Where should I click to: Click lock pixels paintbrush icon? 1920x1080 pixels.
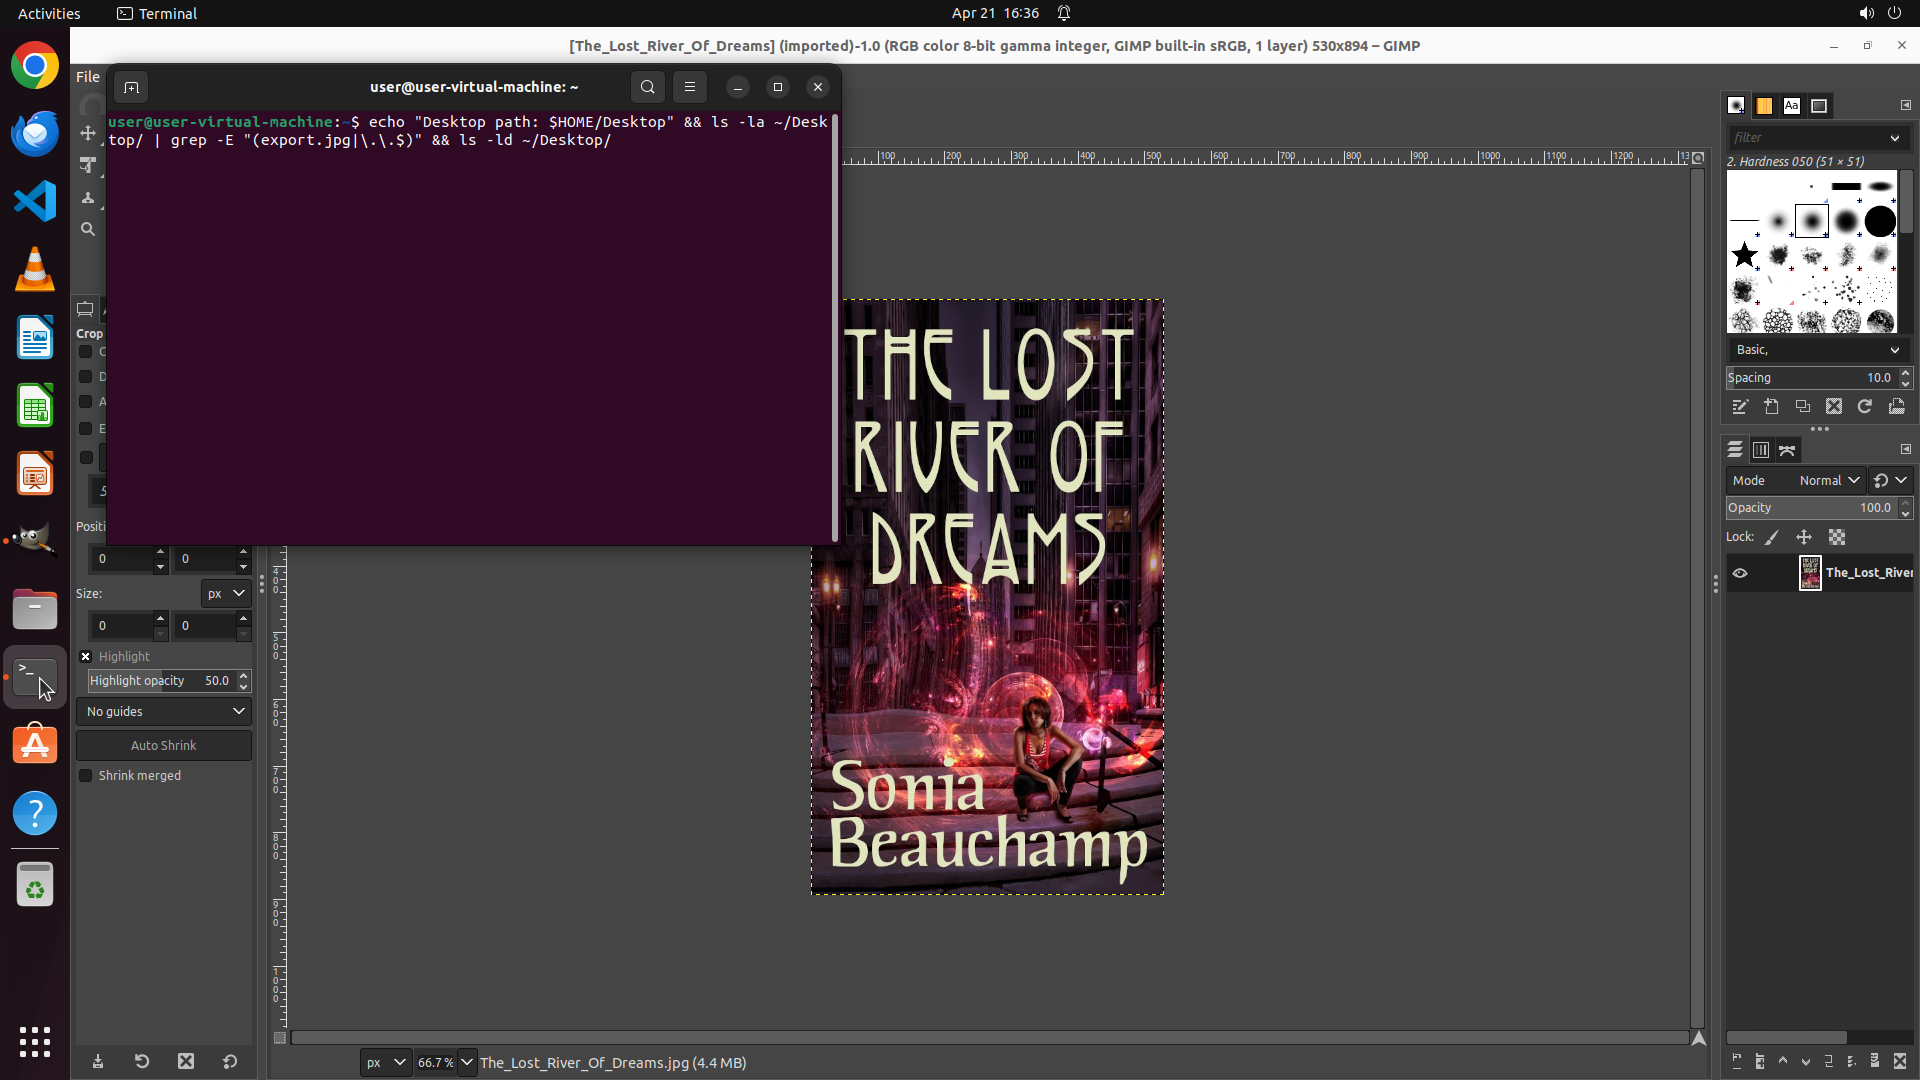tap(1772, 538)
